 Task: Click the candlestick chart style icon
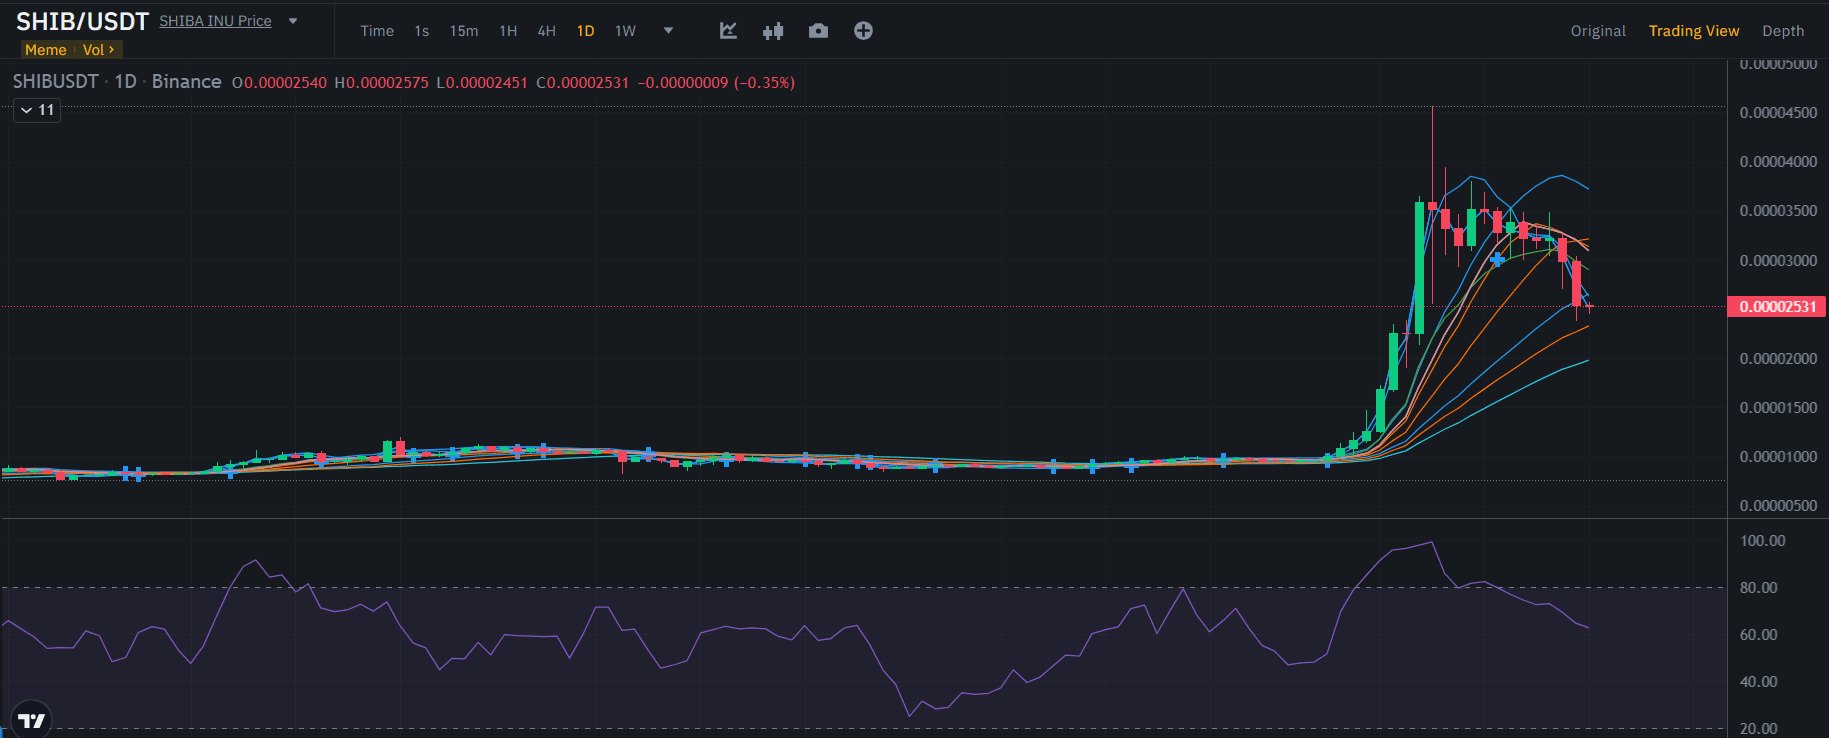[x=773, y=31]
